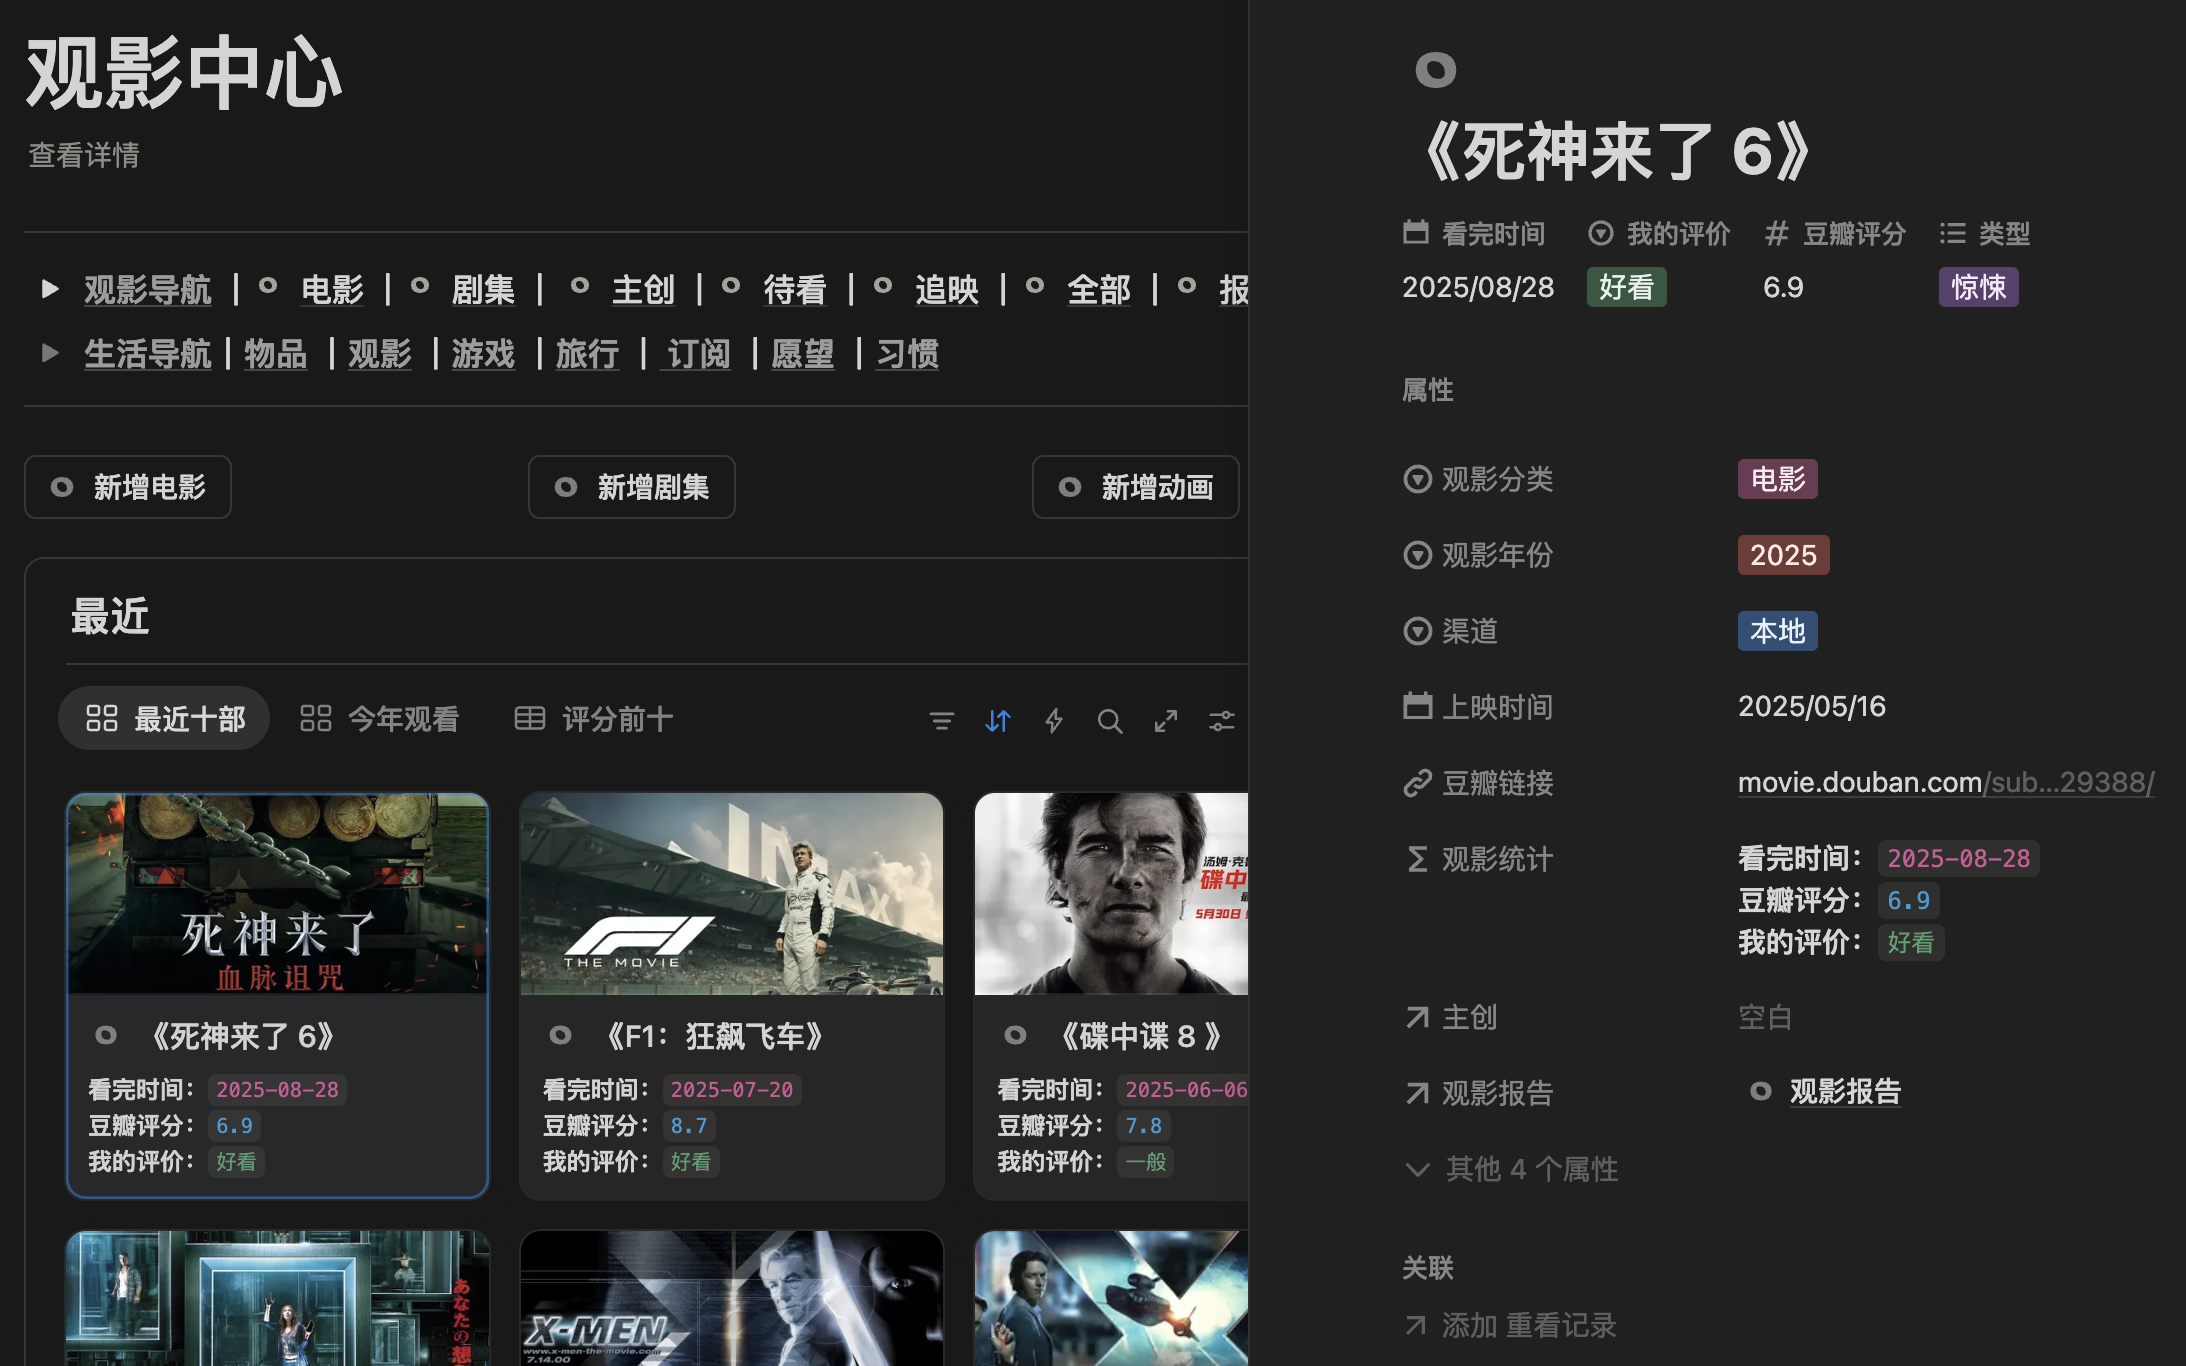Image resolution: width=2186 pixels, height=1366 pixels.
Task: Expand the 观影导航 section triangle
Action: point(50,289)
